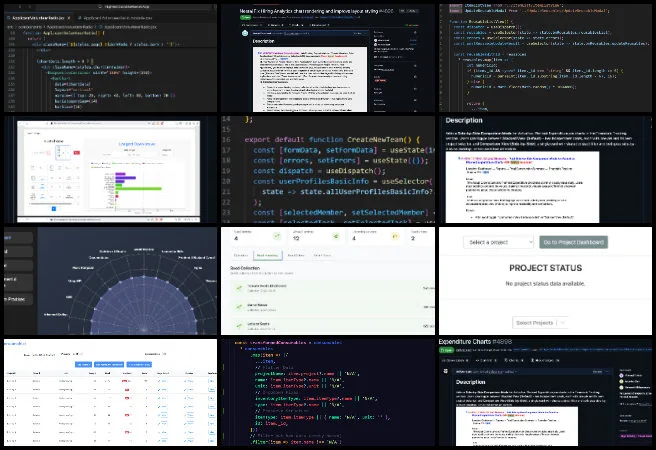Click the 'Go to Project Dashboard' button
656x450 pixels.
pos(573,242)
